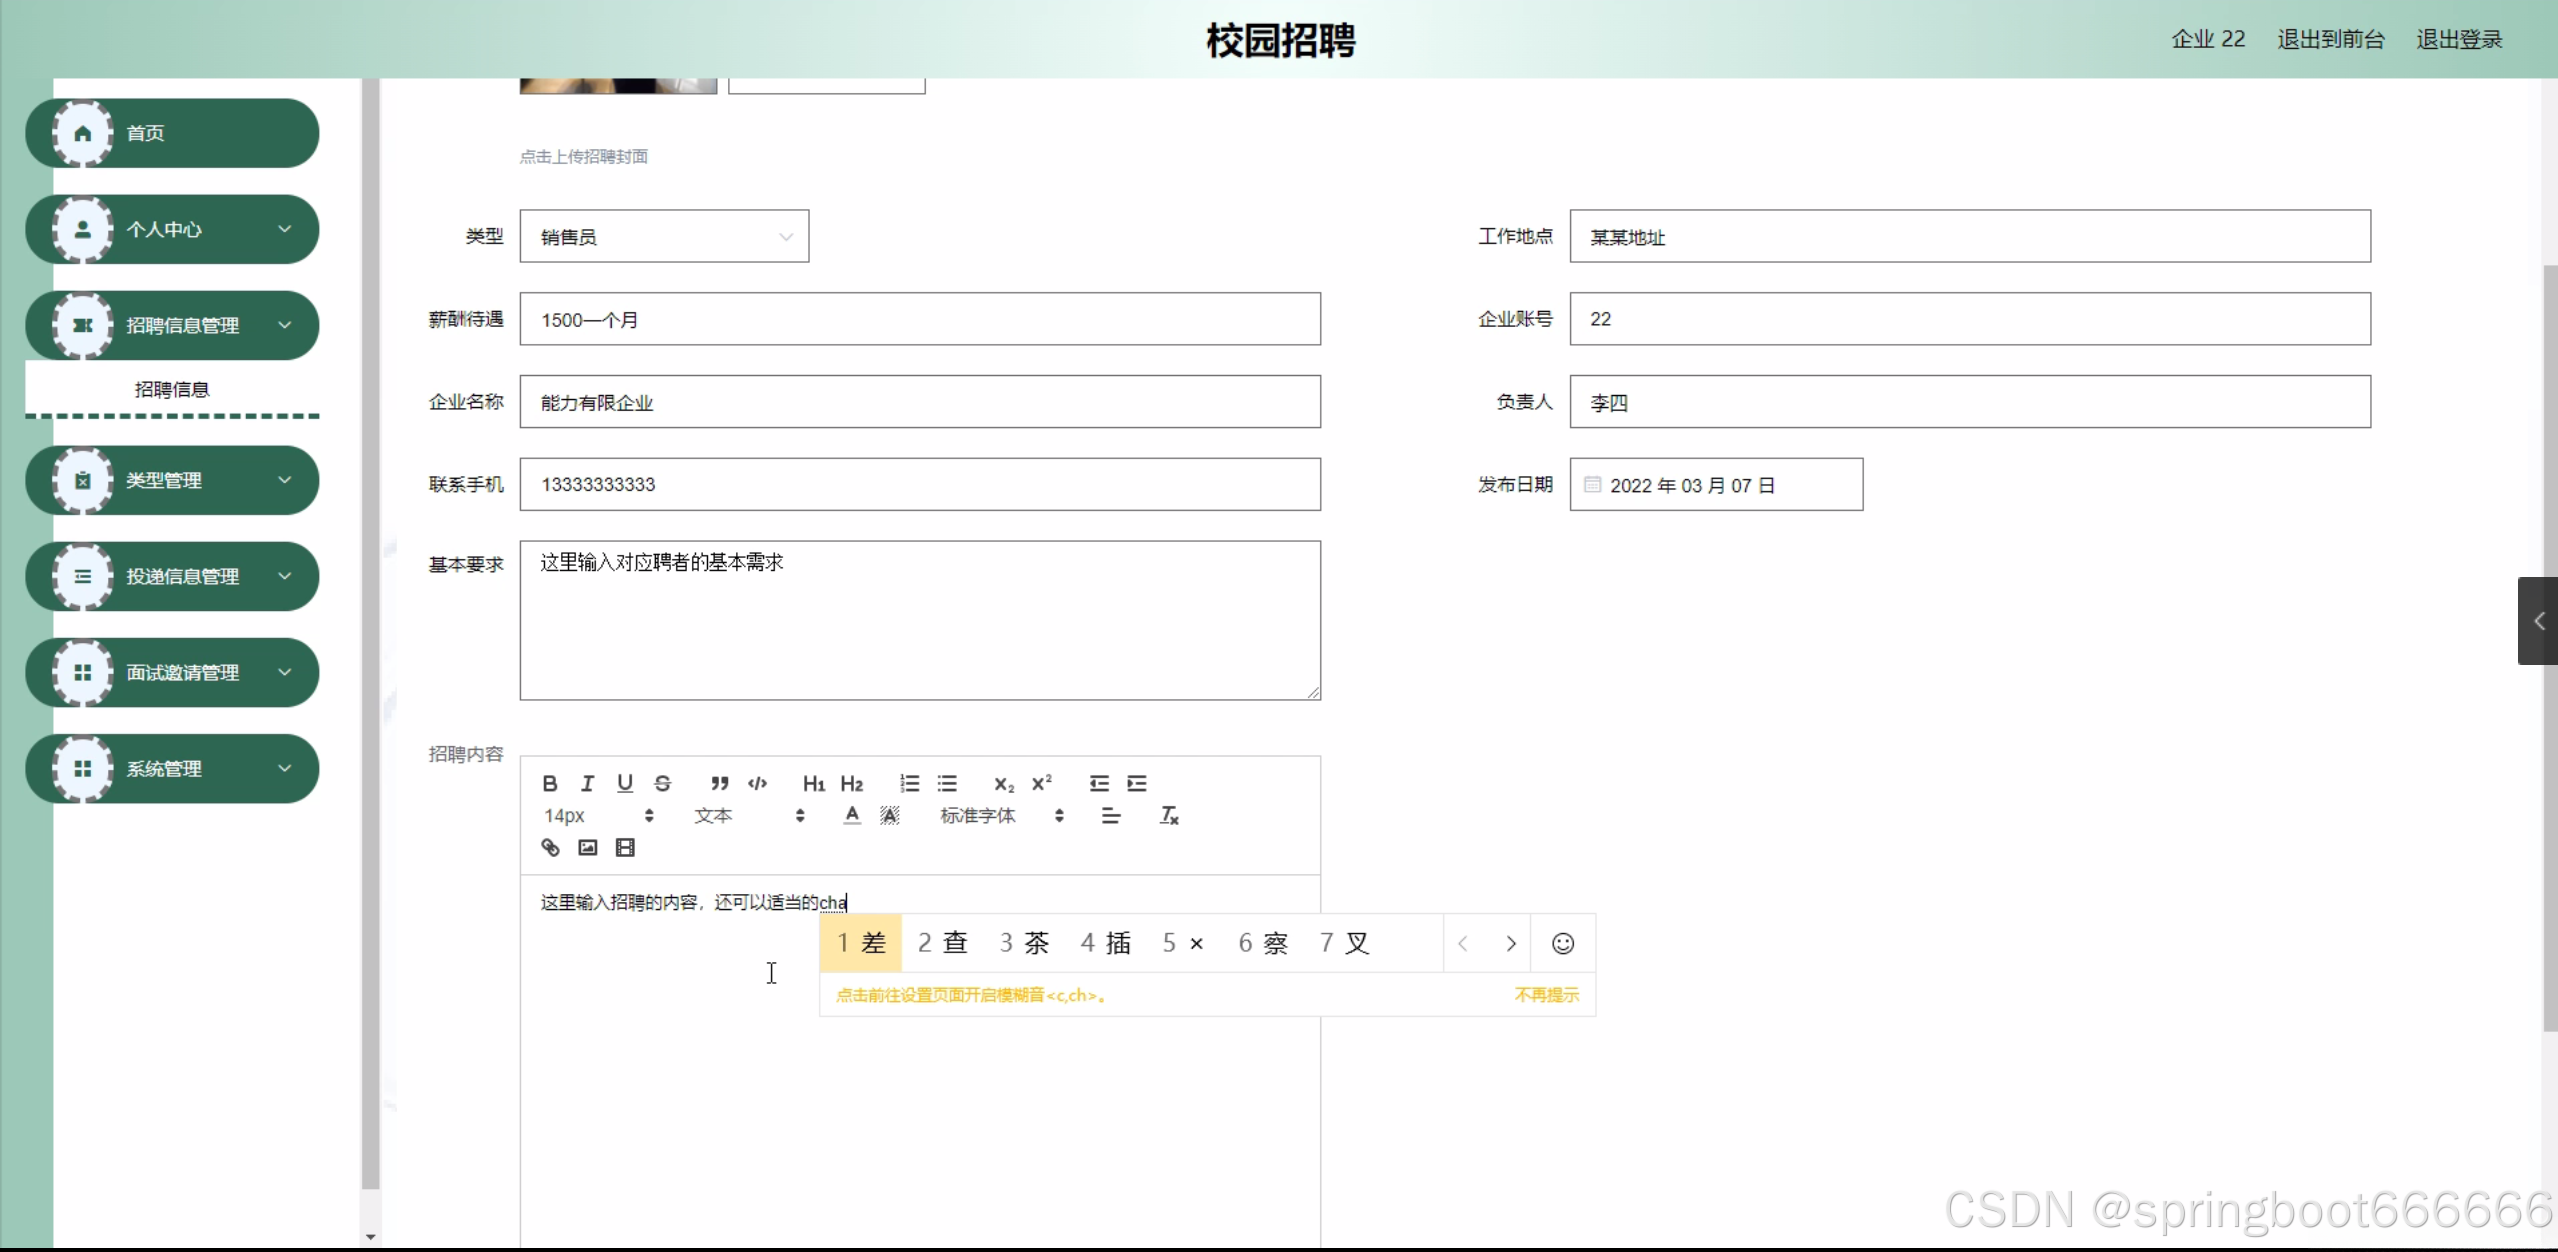Clear text formatting in the editor
The width and height of the screenshot is (2558, 1252).
coord(1168,816)
